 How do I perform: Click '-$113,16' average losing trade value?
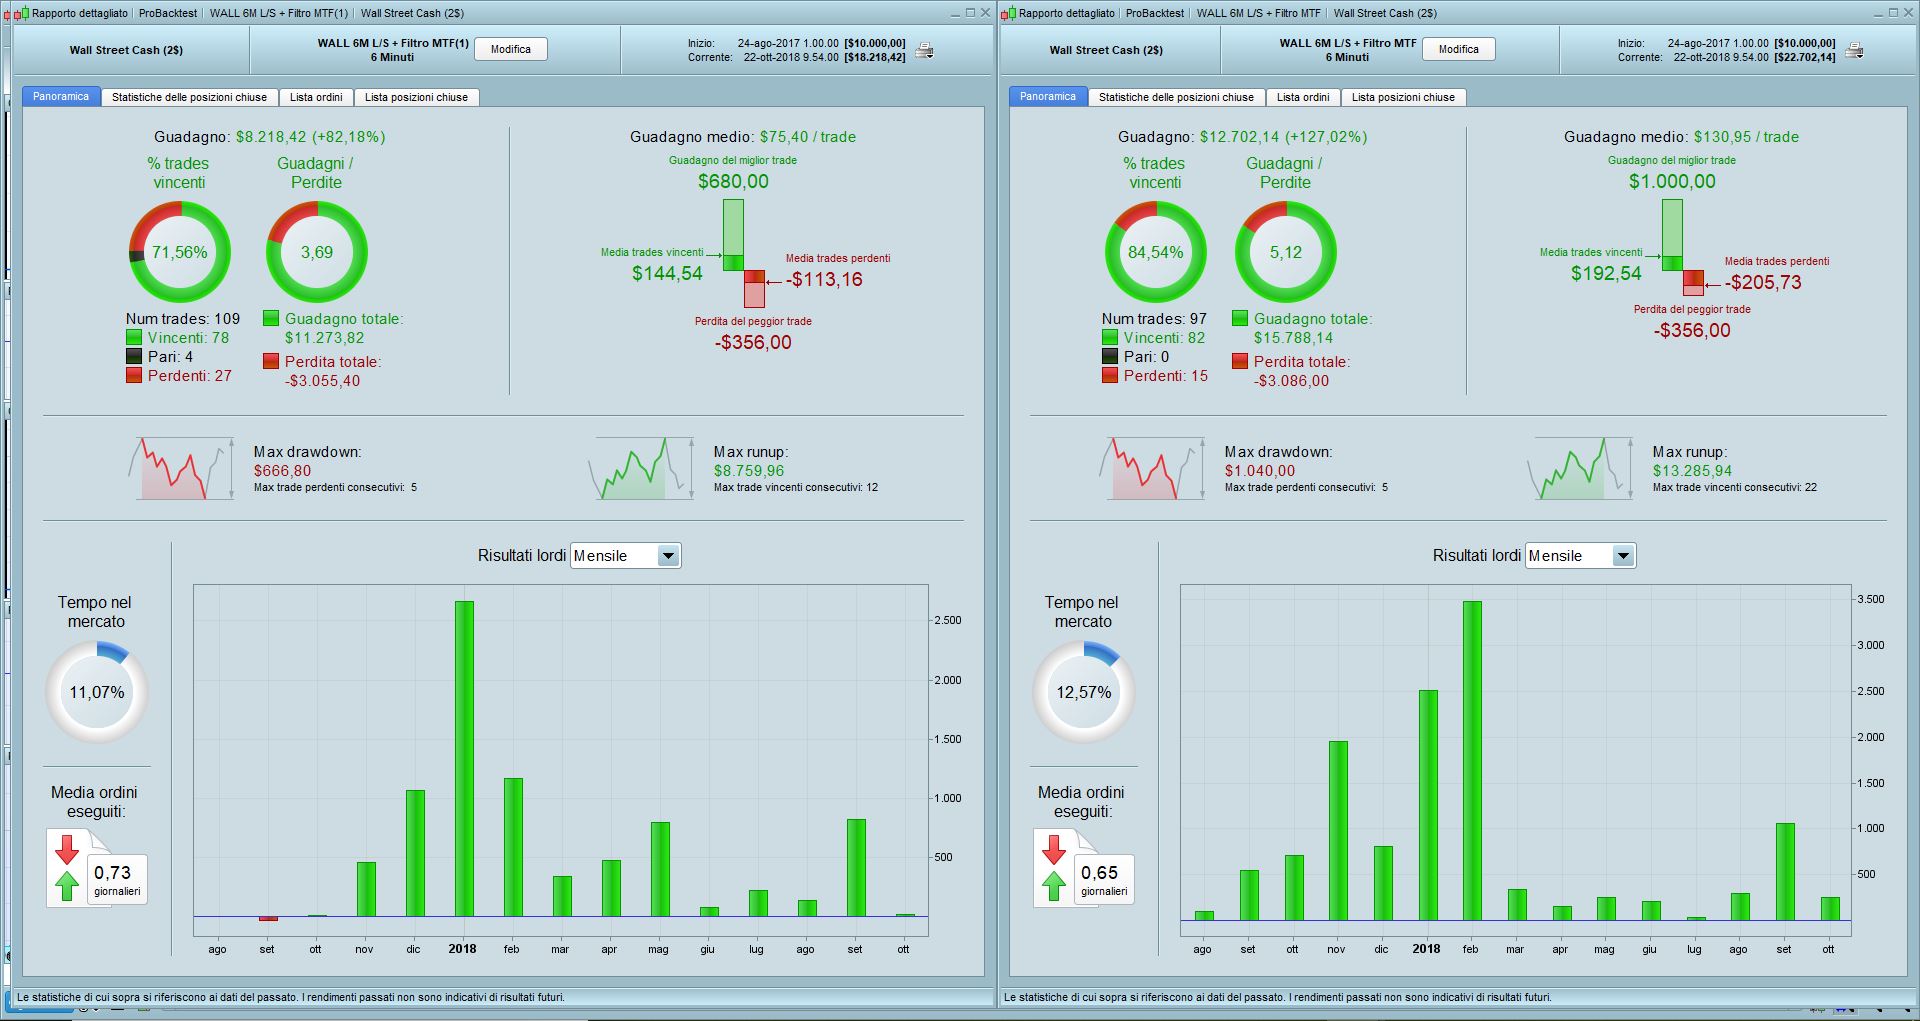coord(824,280)
